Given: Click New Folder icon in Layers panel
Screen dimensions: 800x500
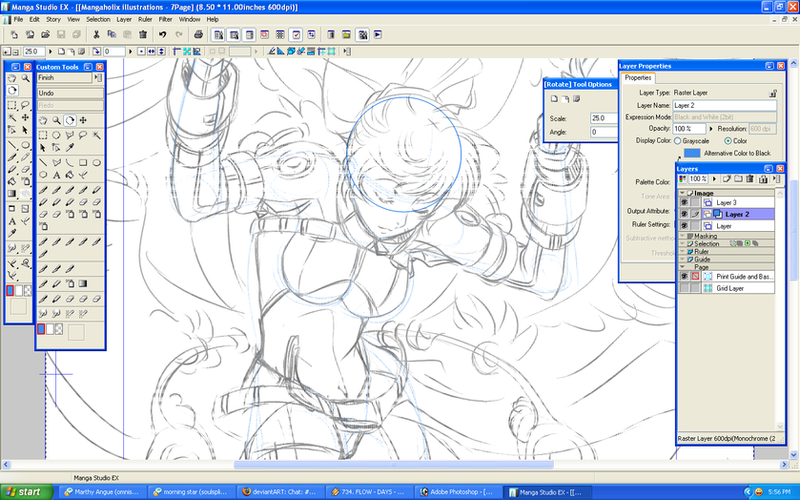Looking at the screenshot, I should pos(738,179).
